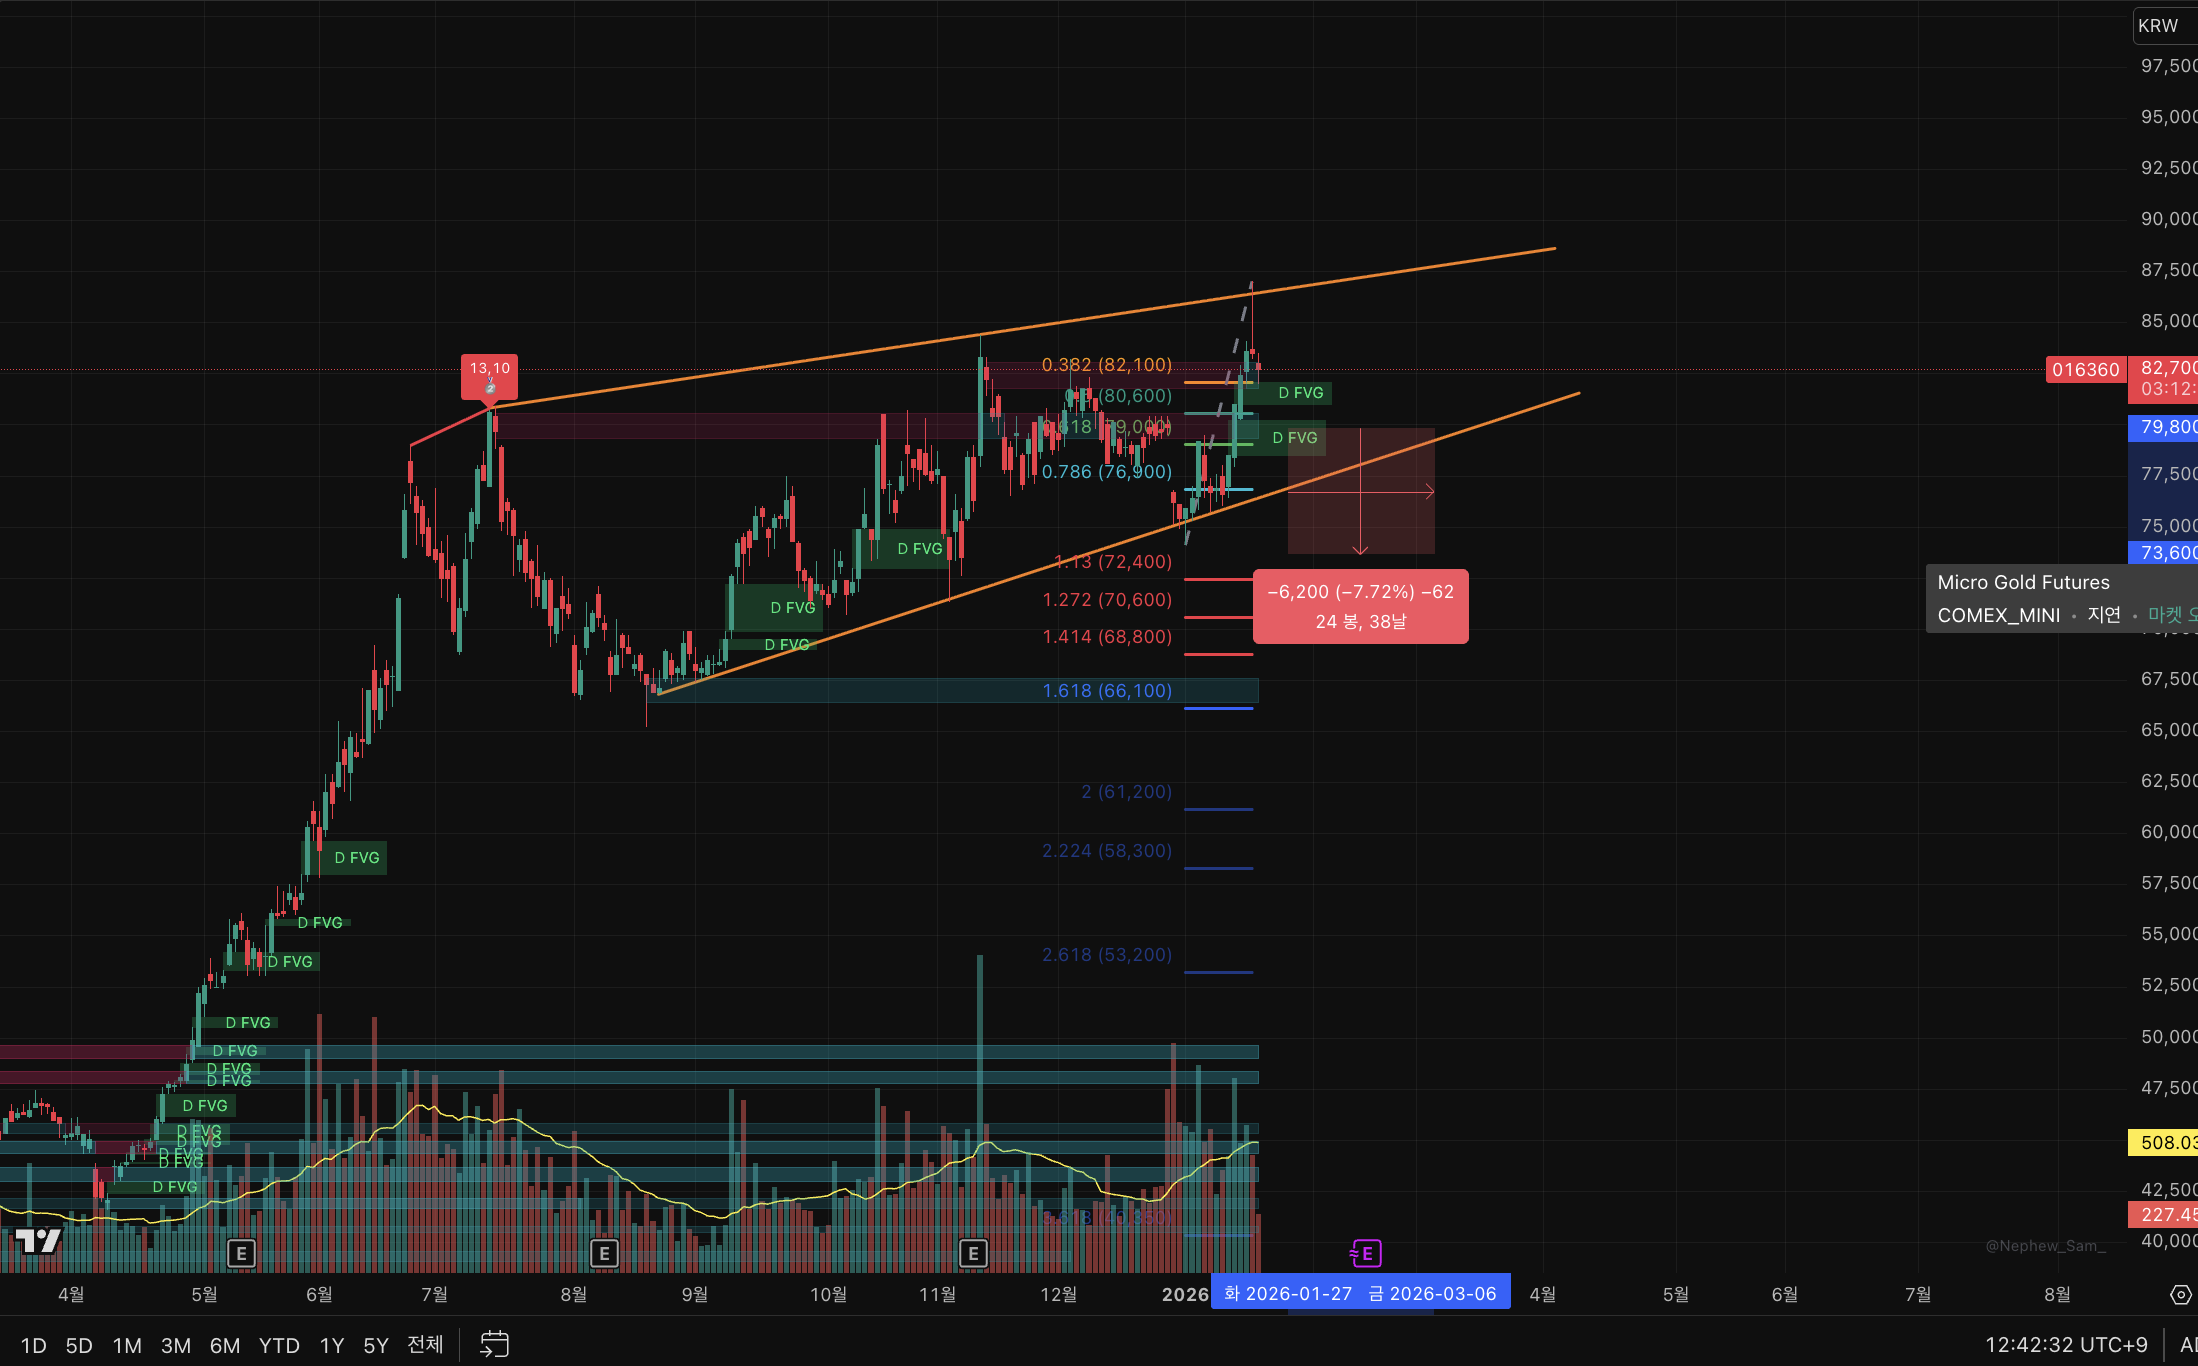Open the KRW currency dropdown
Screen dimensions: 2198x1366
2160,26
